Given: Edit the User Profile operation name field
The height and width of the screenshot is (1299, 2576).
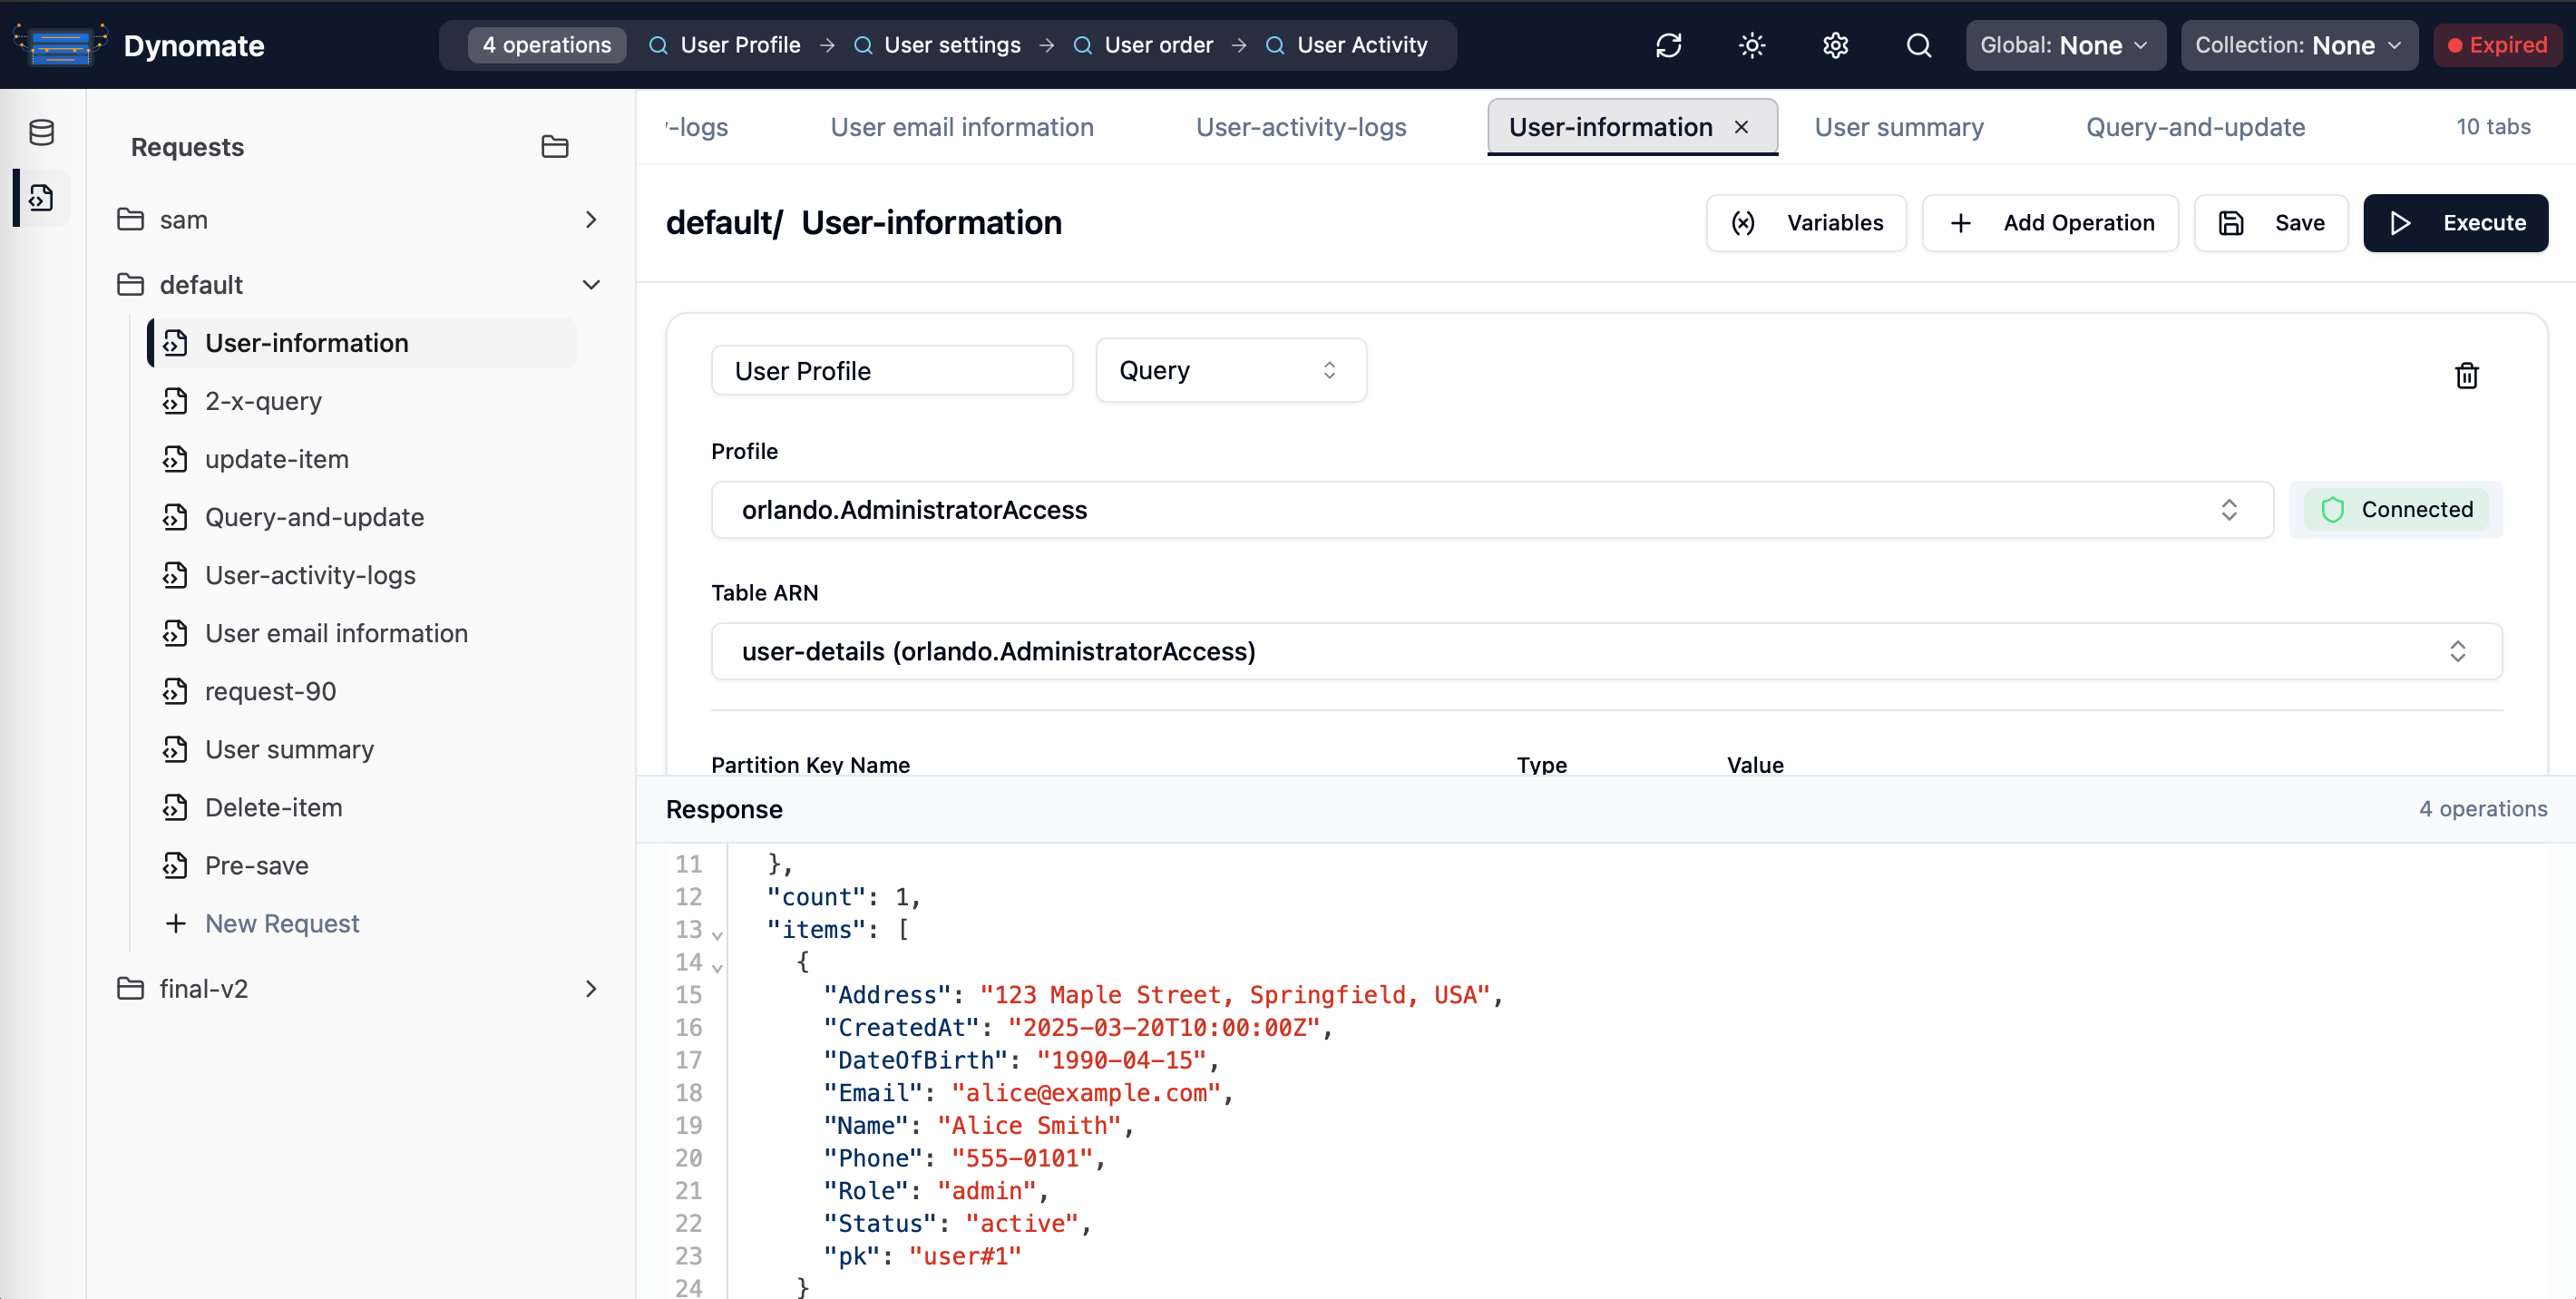Looking at the screenshot, I should coord(892,370).
